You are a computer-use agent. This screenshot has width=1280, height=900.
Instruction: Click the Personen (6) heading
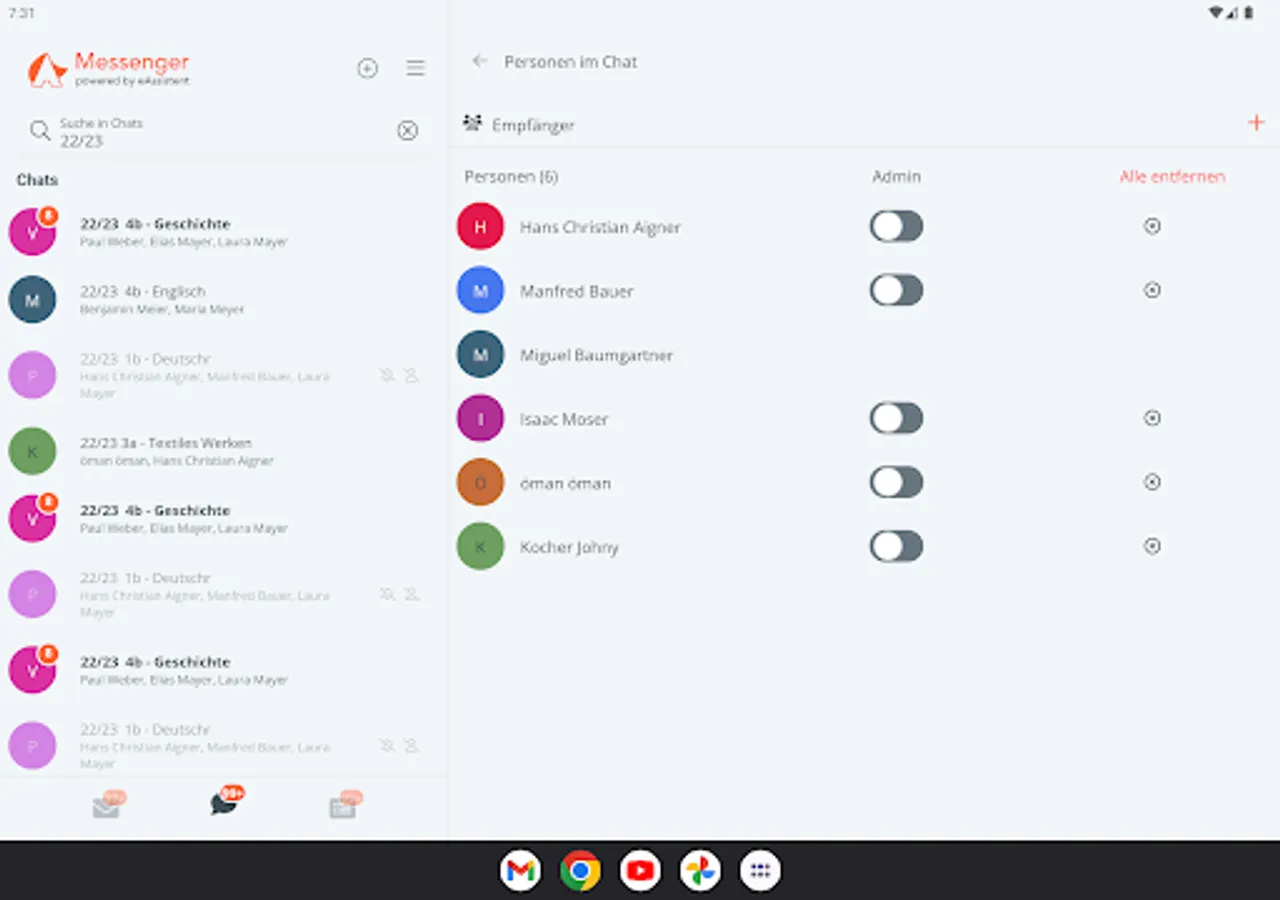(x=511, y=177)
